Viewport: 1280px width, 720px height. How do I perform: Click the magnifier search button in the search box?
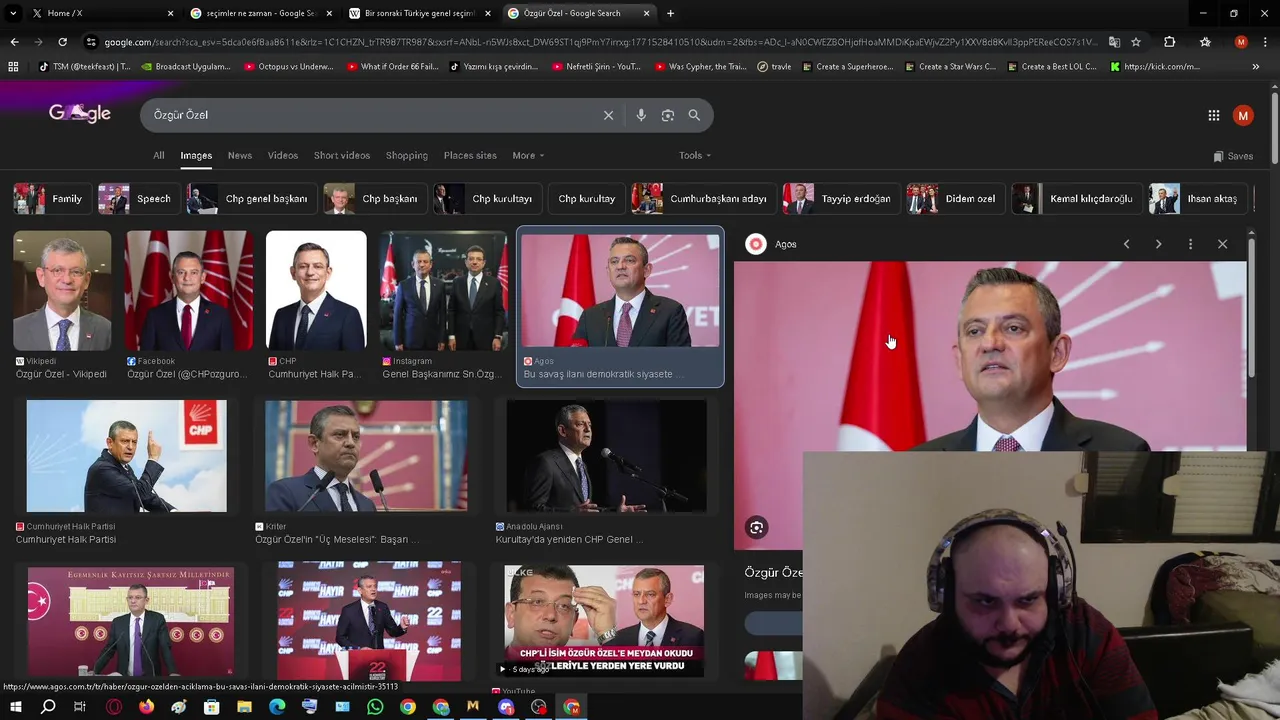pos(694,115)
